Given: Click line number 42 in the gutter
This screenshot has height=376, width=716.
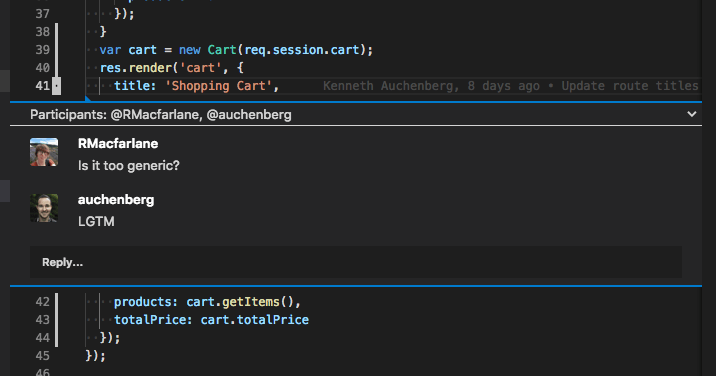Looking at the screenshot, I should (x=42, y=302).
